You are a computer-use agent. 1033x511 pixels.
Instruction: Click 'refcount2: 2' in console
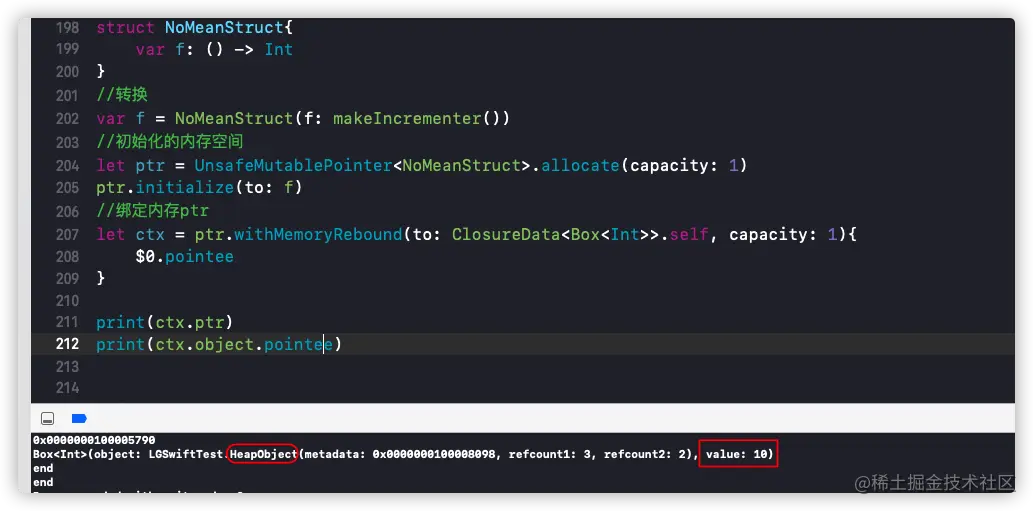pos(645,454)
